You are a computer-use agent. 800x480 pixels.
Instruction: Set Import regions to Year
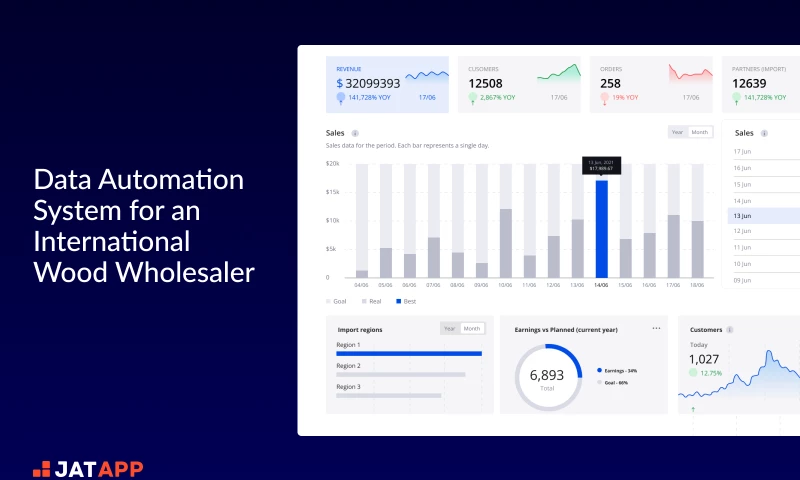pyautogui.click(x=449, y=329)
